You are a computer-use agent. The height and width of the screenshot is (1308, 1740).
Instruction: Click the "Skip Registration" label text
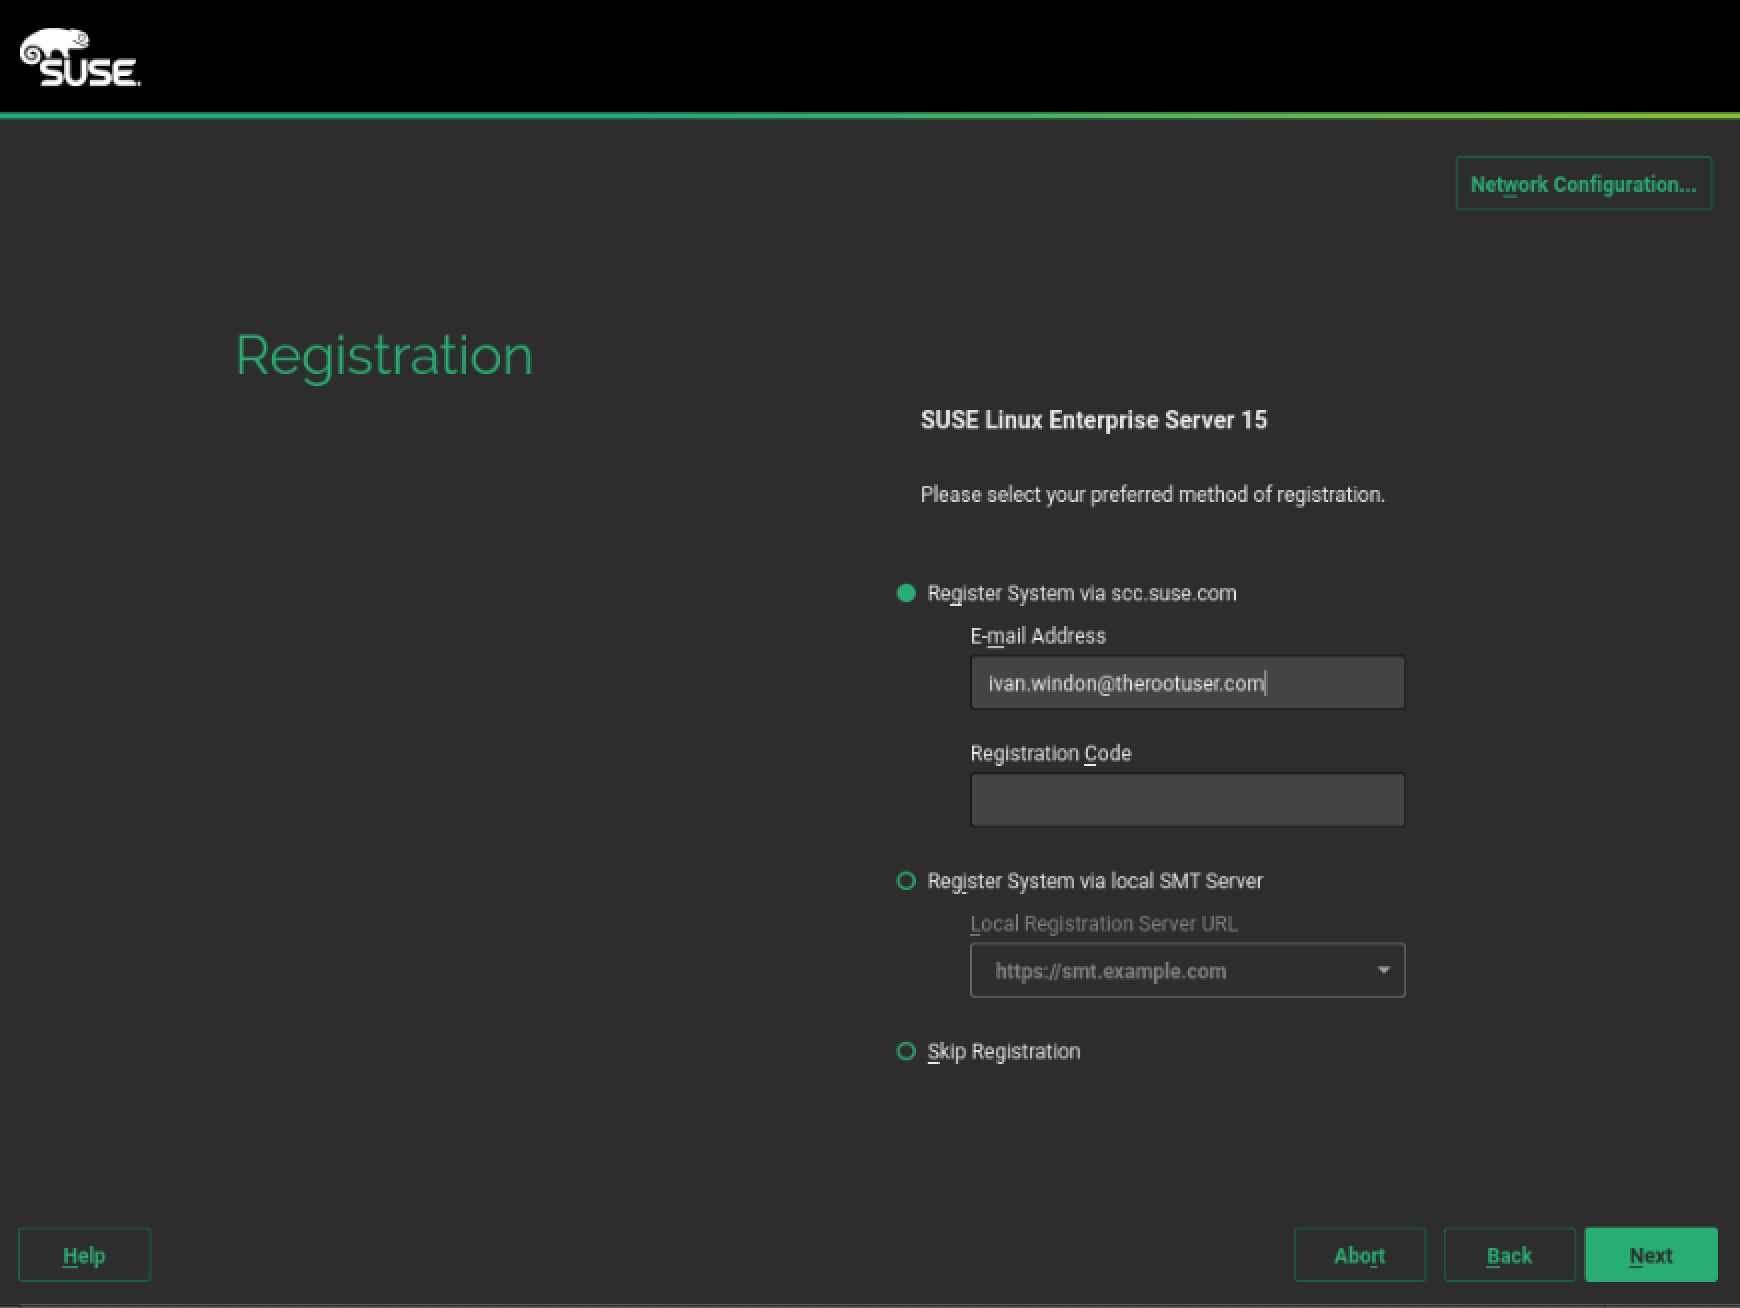point(1003,1051)
